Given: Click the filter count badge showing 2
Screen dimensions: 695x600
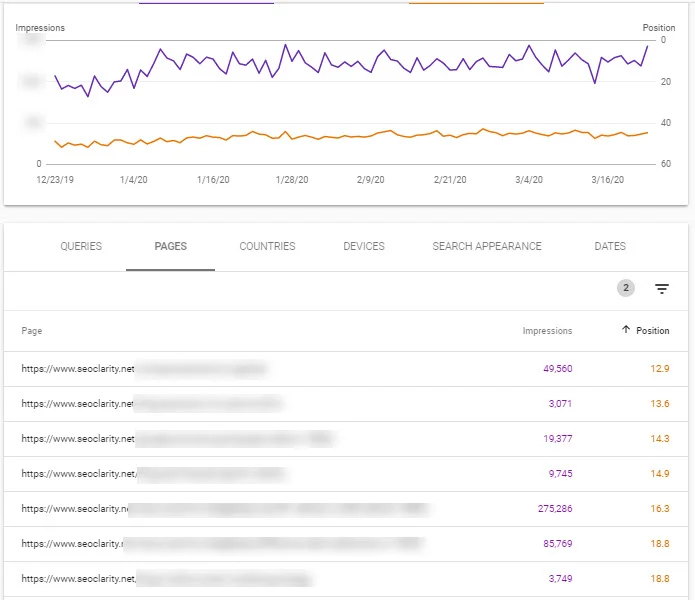Looking at the screenshot, I should point(625,288).
